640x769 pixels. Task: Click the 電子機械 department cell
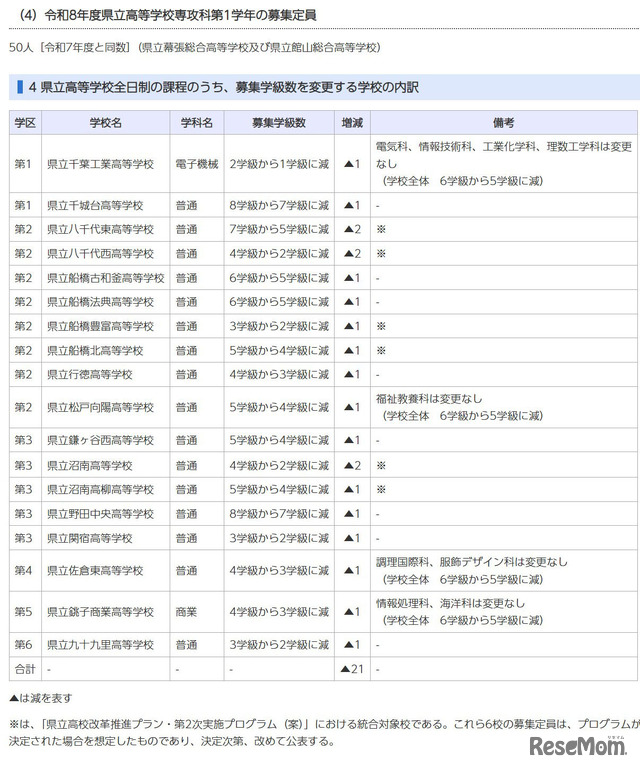click(x=197, y=164)
